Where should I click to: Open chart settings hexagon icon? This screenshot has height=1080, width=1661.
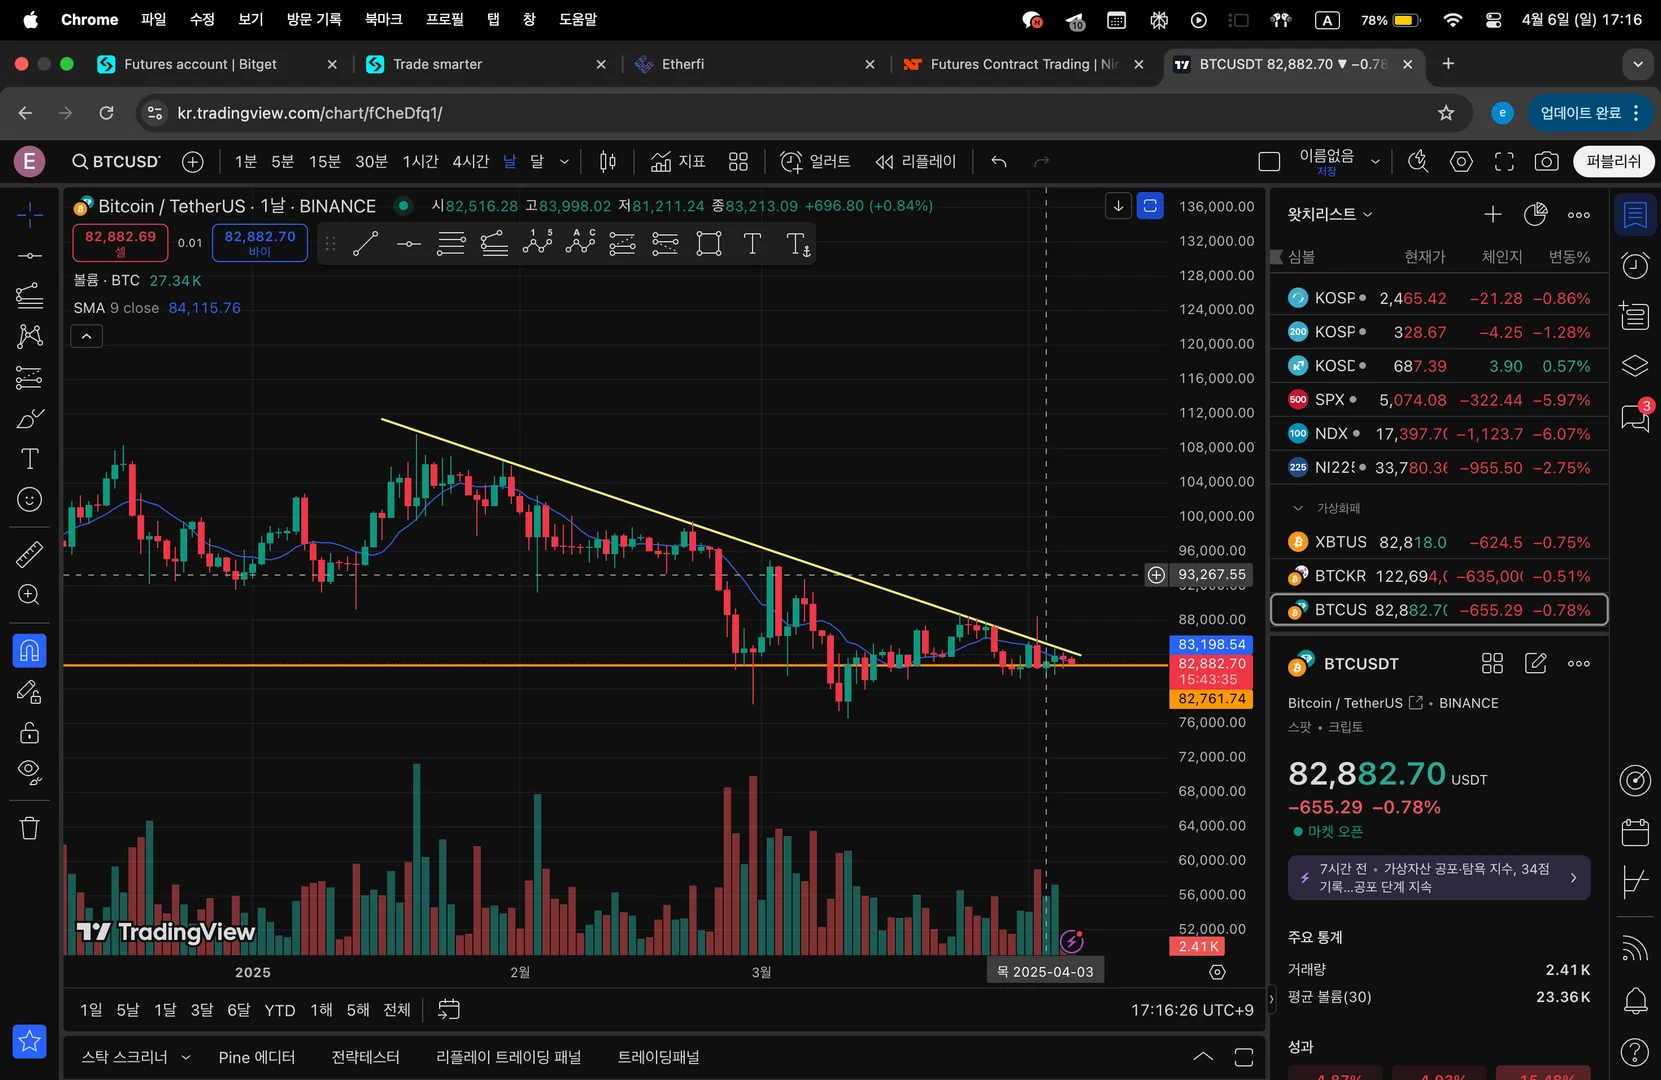tap(1461, 162)
